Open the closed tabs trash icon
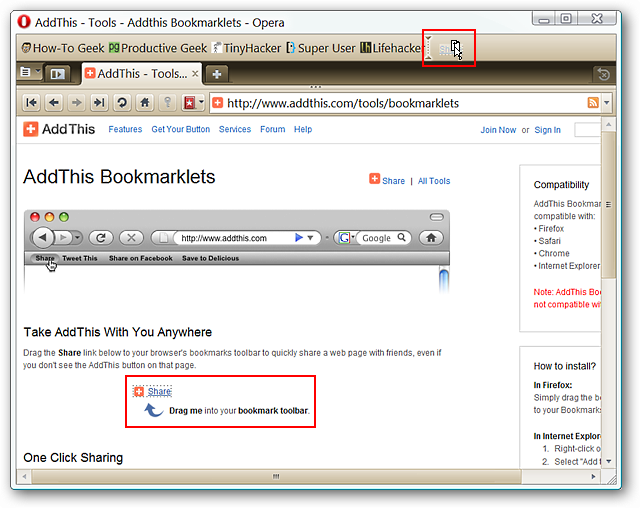Screen dimensions: 640x508 point(604,74)
